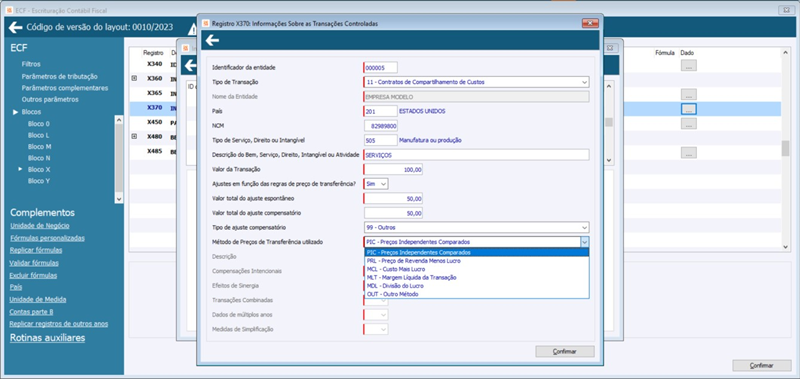Select MCL - Custo Mais Lucro option
The height and width of the screenshot is (379, 800).
click(x=477, y=269)
